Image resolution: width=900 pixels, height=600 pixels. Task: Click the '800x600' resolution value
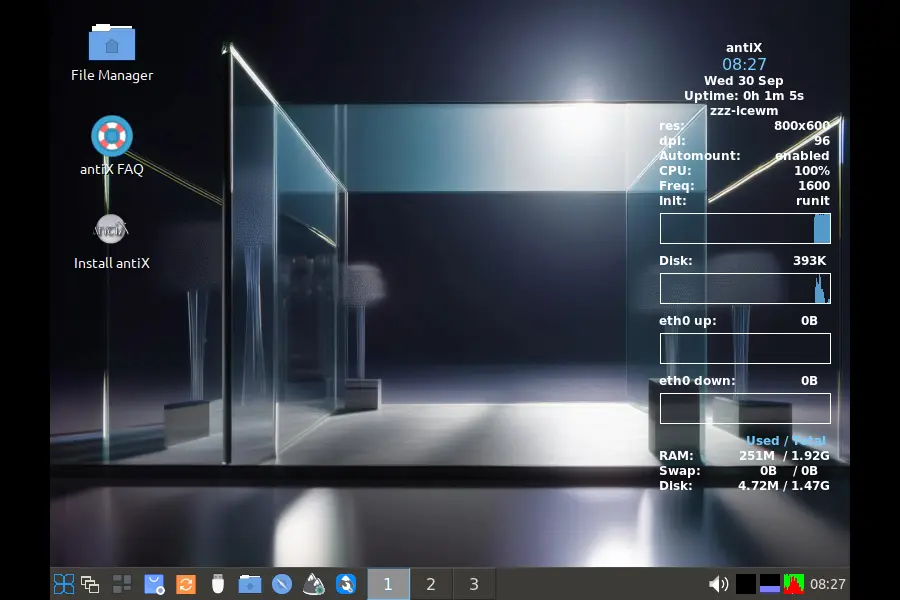click(802, 125)
